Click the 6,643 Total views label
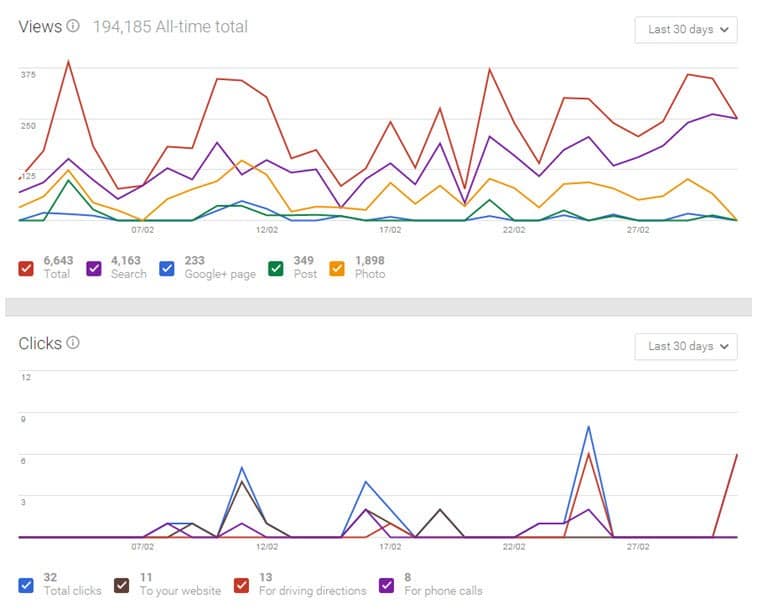 coord(58,267)
